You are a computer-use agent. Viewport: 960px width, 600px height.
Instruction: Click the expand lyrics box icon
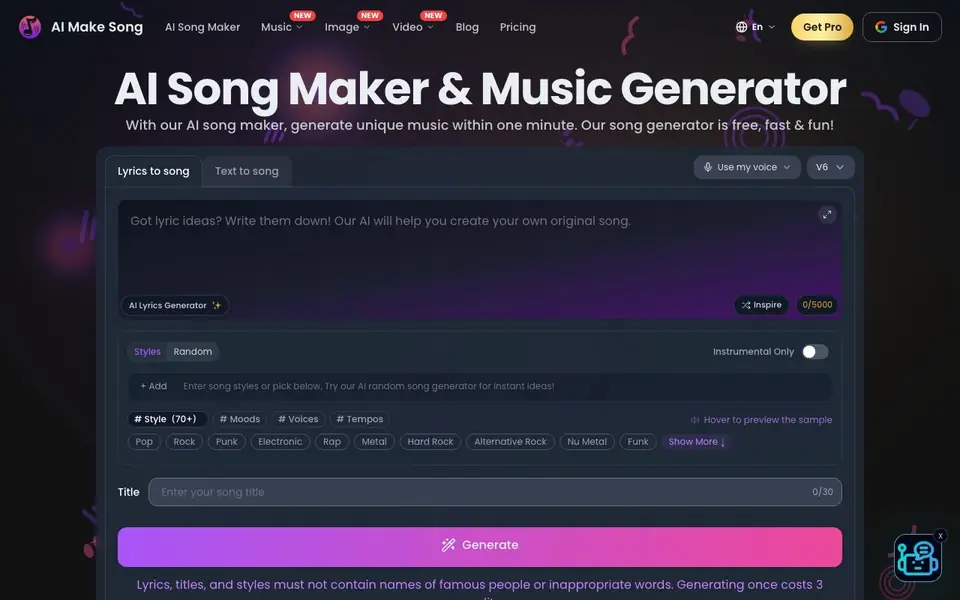(x=827, y=215)
